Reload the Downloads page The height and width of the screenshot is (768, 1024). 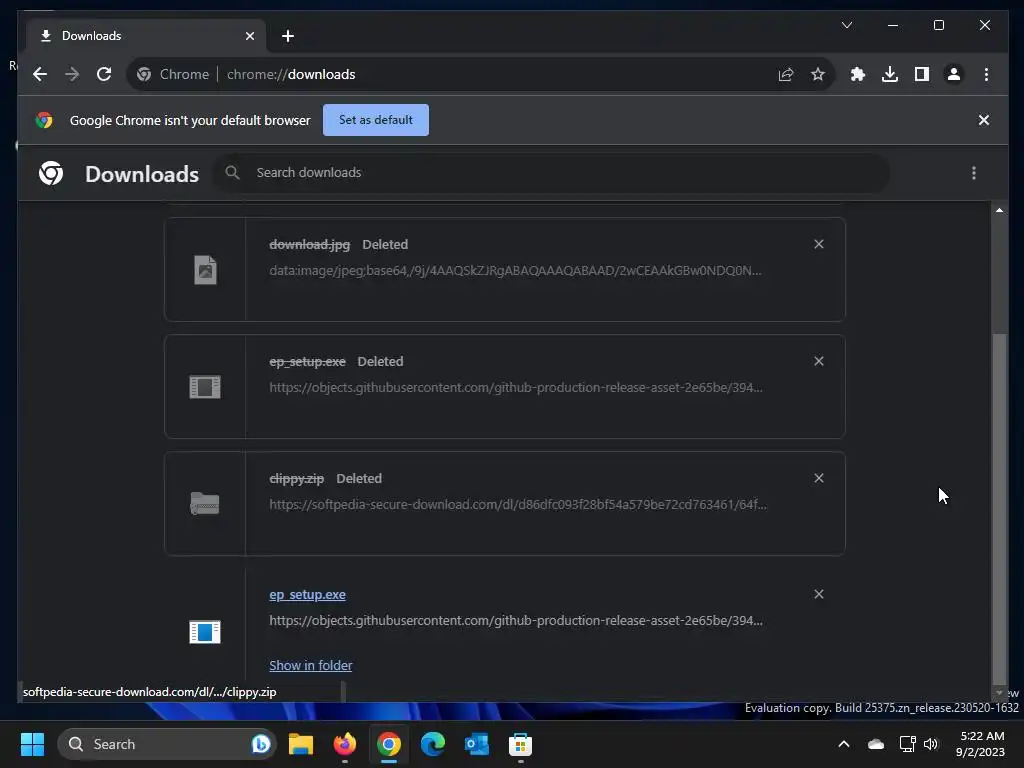[104, 74]
